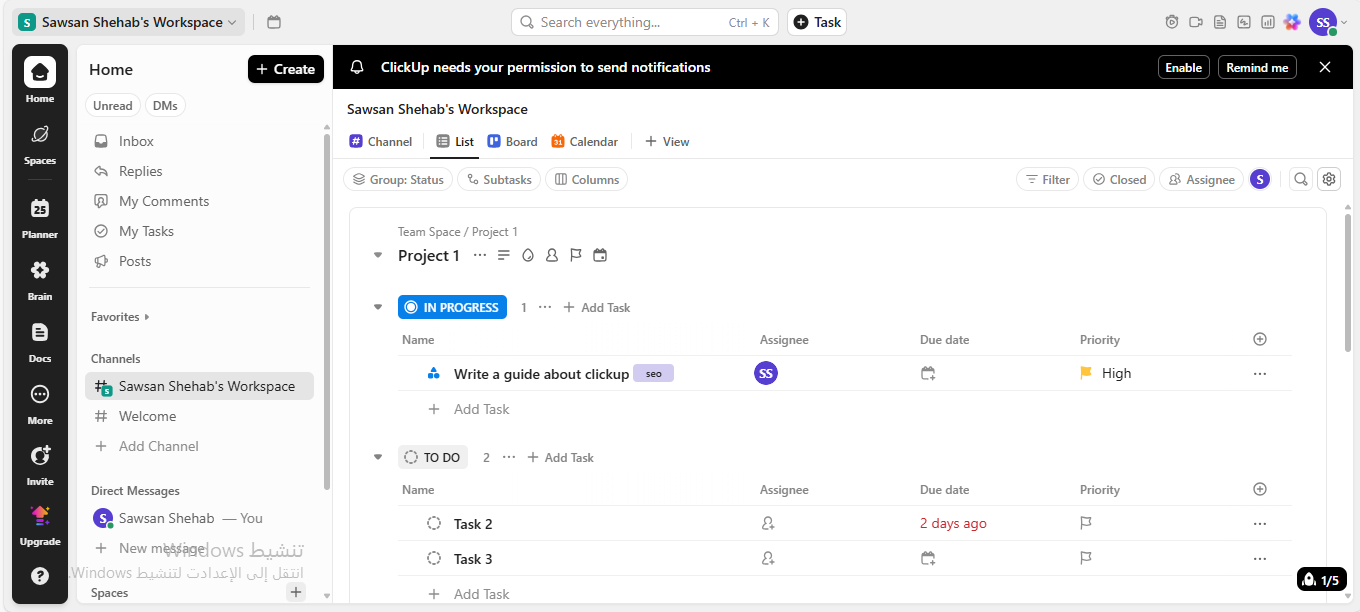1360x612 pixels.
Task: Open the Columns options
Action: (586, 179)
